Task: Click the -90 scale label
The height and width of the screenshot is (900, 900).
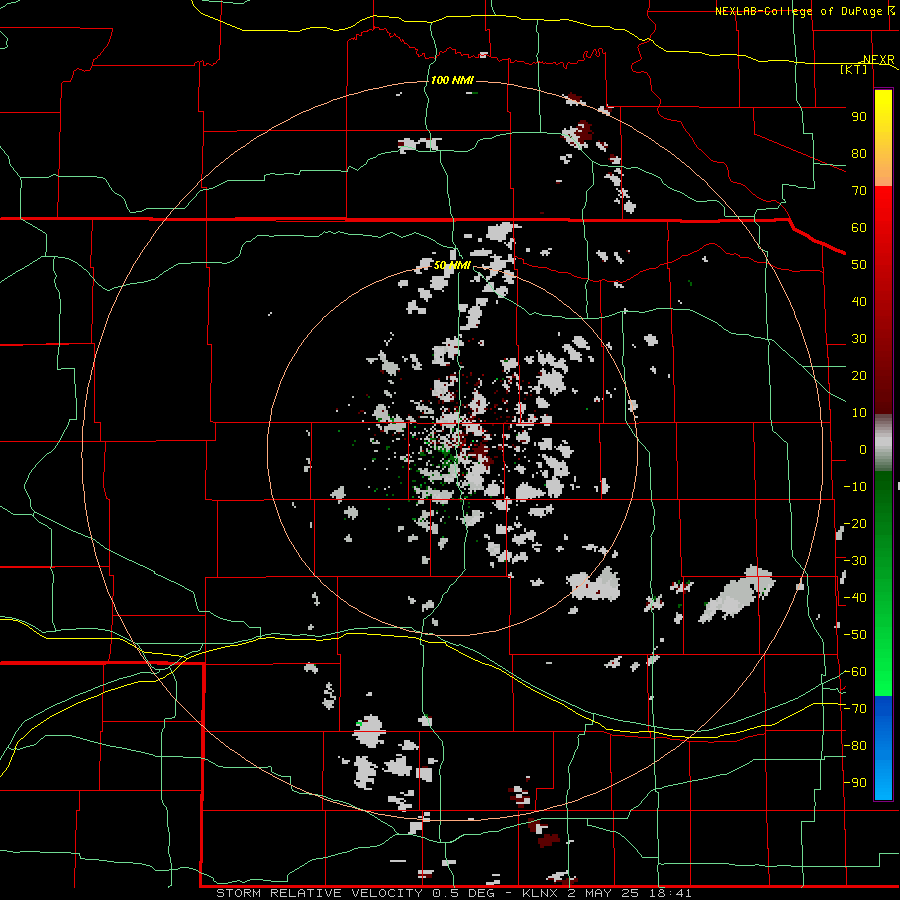Action: 855,783
